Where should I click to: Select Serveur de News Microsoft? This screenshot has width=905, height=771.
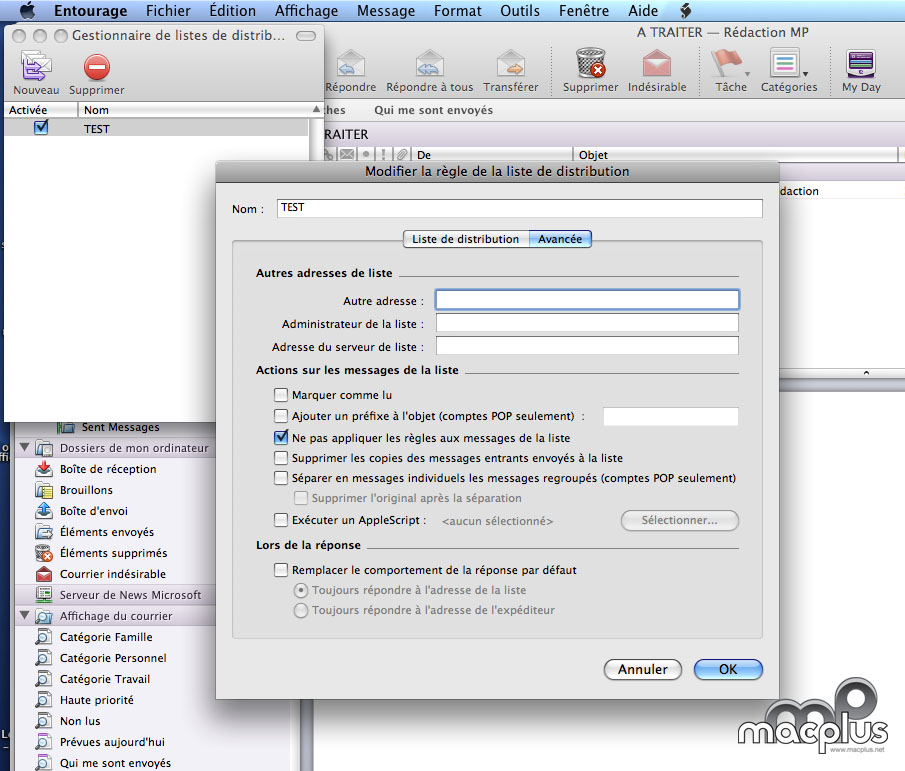130,595
